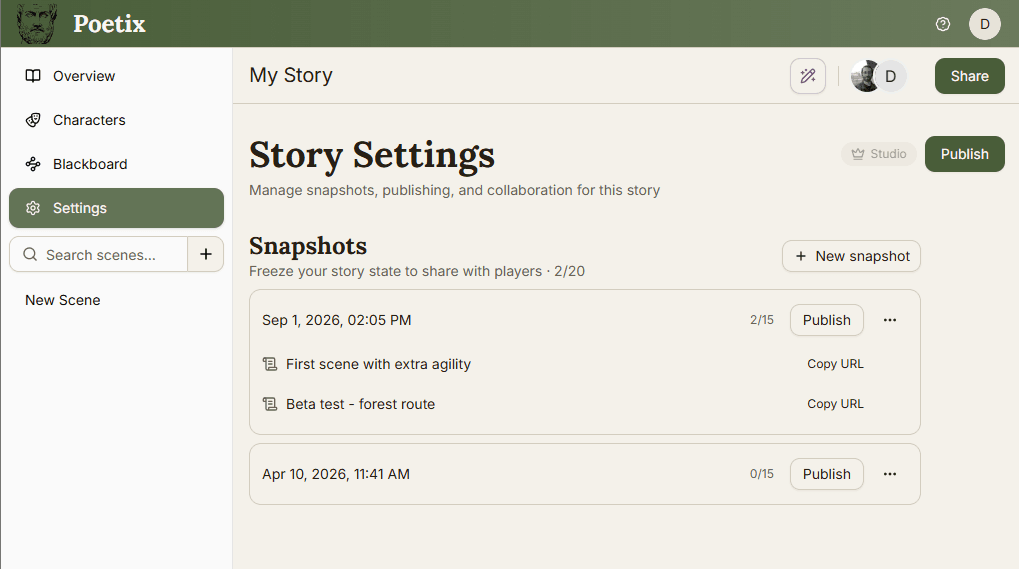Publish the Apr 10, 2026 snapshot
The width and height of the screenshot is (1019, 569).
tap(827, 474)
